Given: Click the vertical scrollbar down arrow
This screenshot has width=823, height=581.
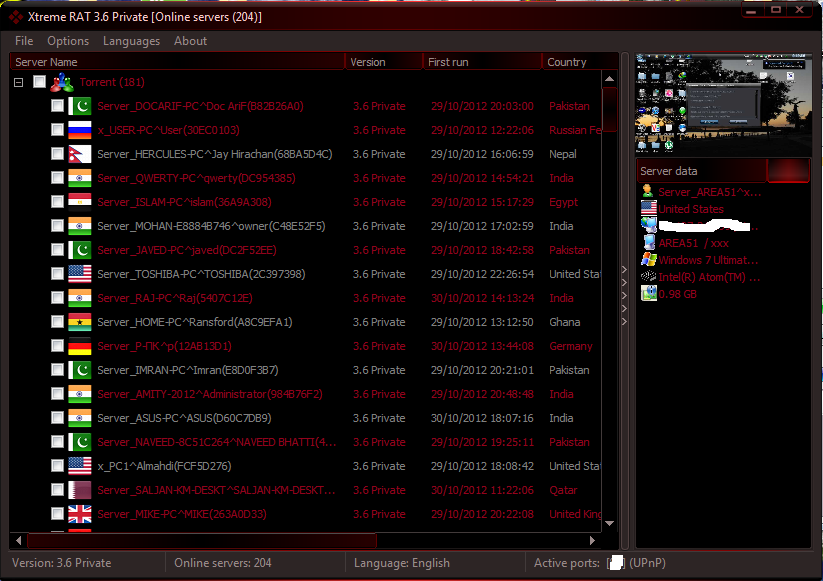Looking at the screenshot, I should 609,523.
